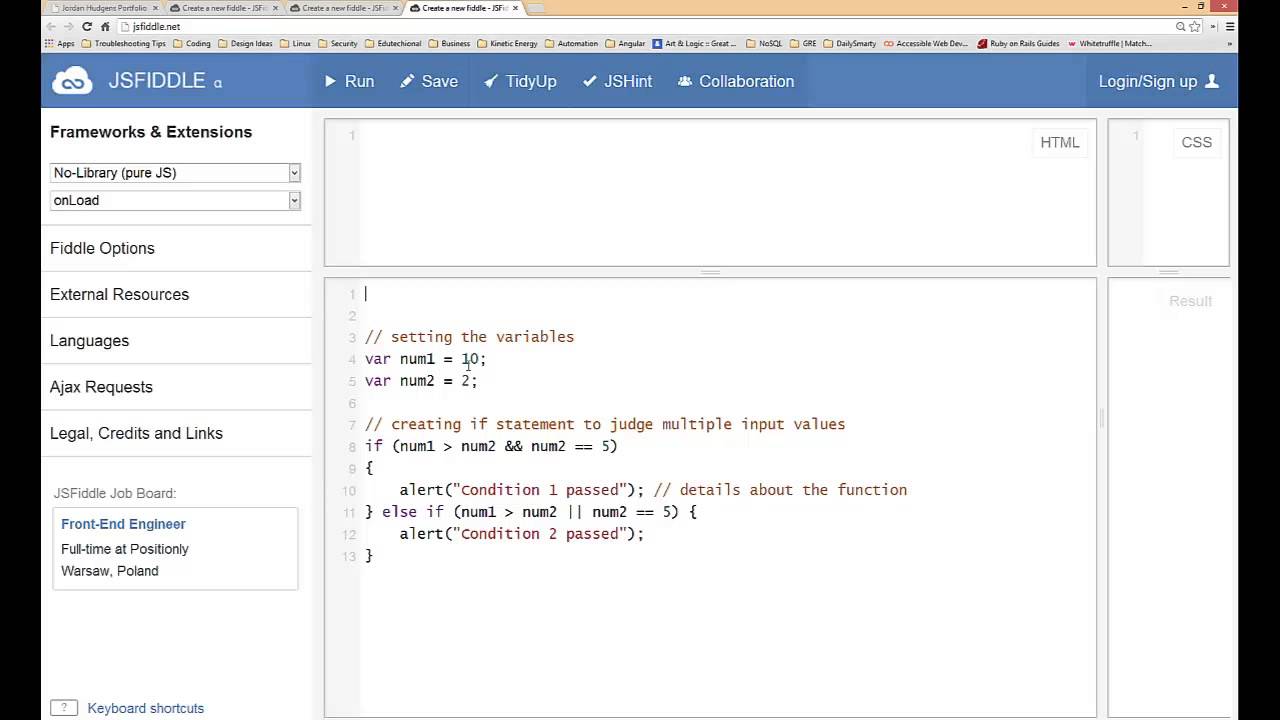
Task: Open the Security bookmark folder
Action: (x=337, y=44)
